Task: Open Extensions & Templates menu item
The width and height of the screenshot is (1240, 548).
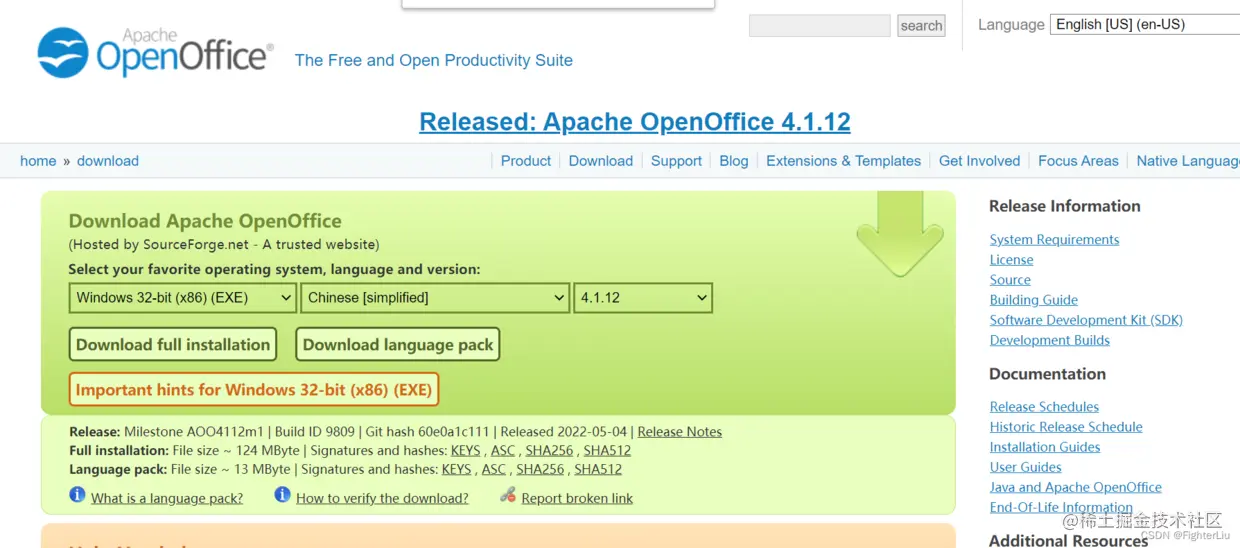Action: [x=843, y=161]
